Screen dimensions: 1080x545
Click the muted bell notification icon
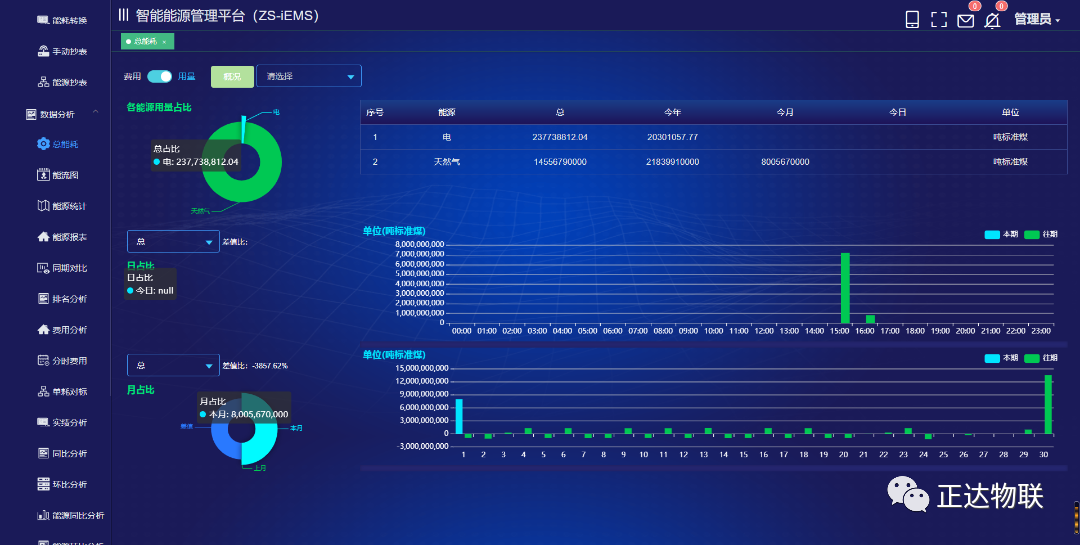[x=992, y=21]
